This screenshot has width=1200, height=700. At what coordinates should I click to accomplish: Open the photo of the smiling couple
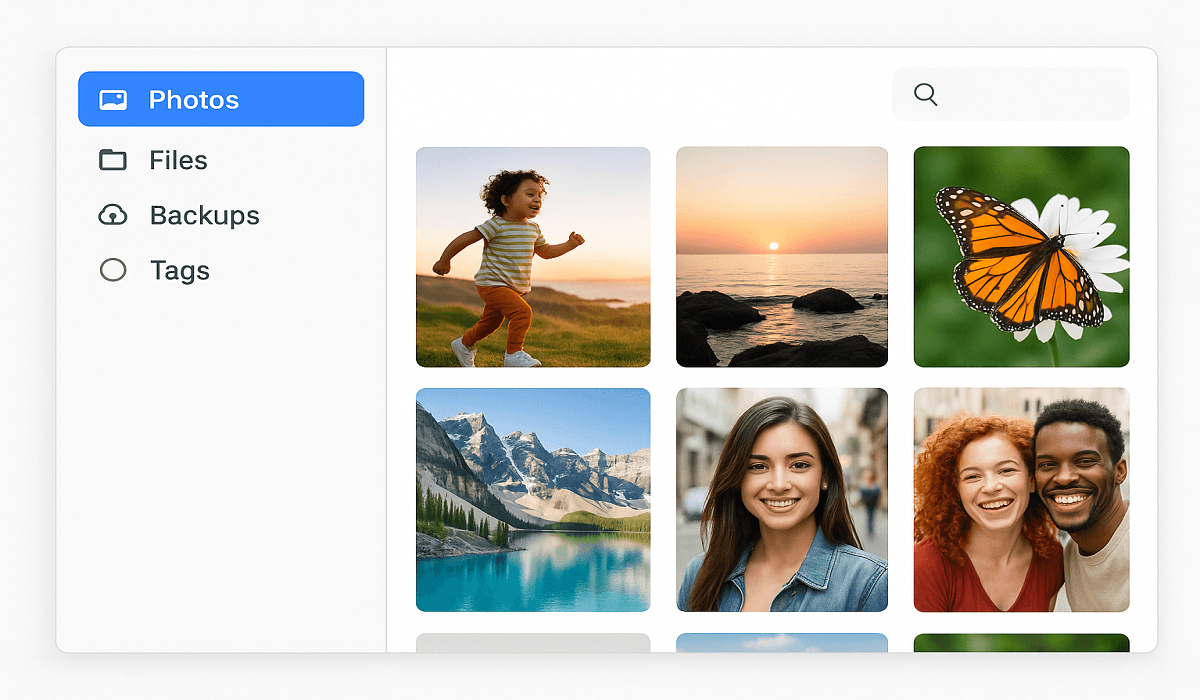(x=1022, y=500)
